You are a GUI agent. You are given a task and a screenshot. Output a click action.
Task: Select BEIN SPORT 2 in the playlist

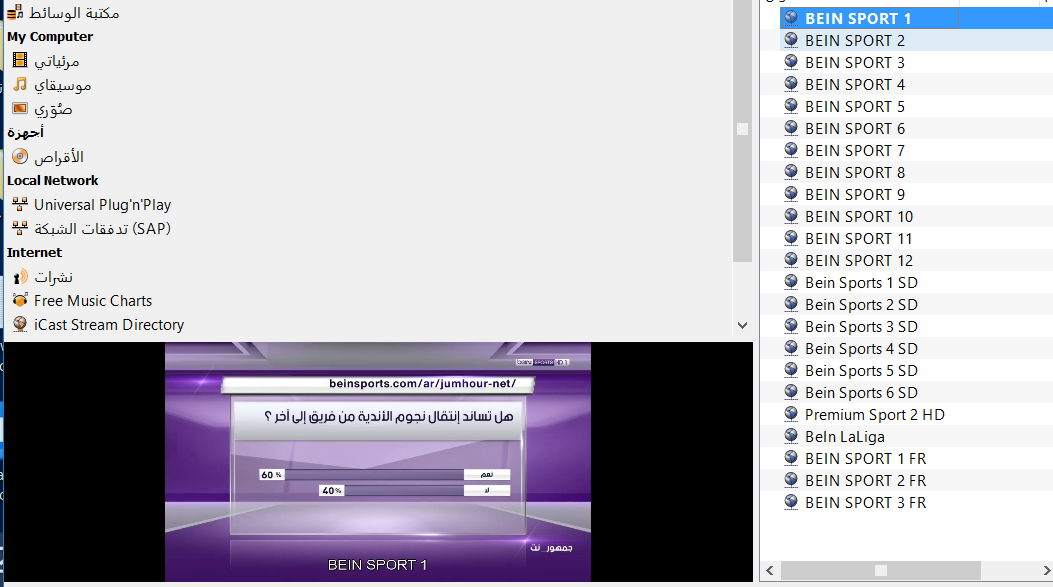(x=854, y=41)
